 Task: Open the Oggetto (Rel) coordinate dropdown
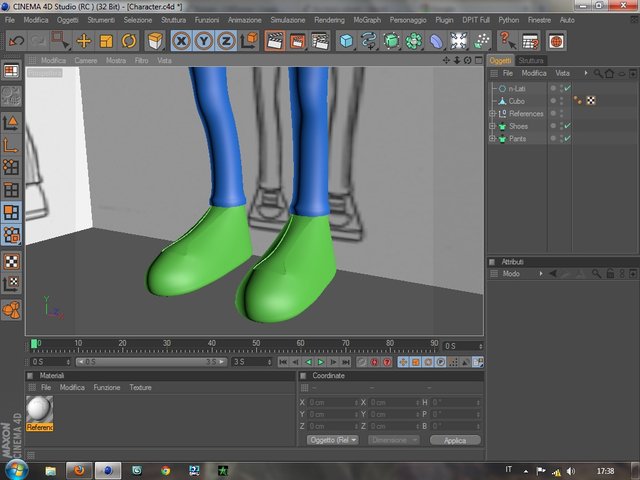(x=333, y=440)
